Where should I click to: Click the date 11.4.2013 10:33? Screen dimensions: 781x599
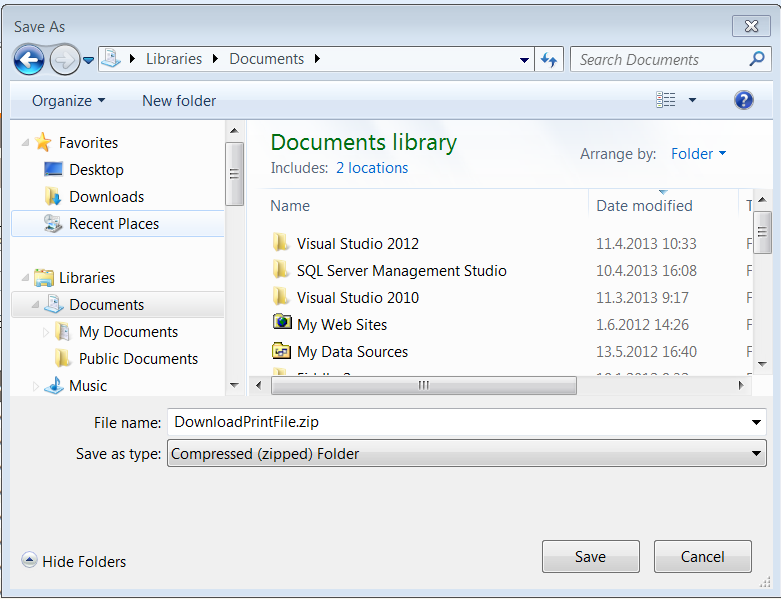(x=646, y=243)
